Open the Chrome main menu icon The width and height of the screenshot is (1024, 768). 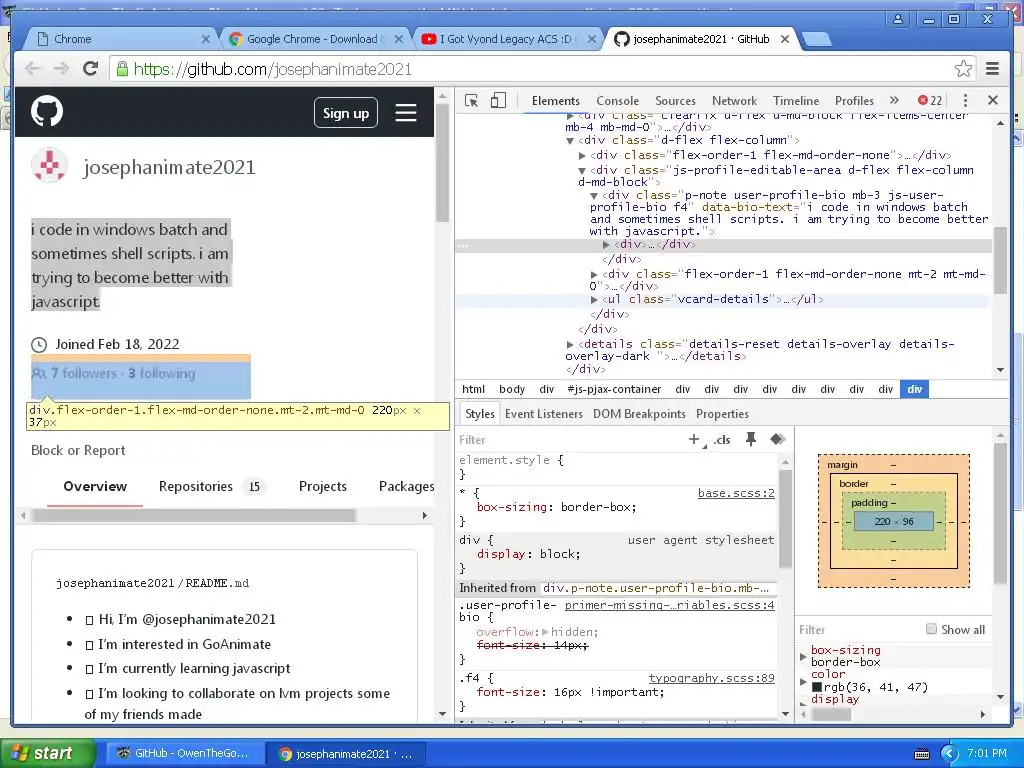[x=993, y=69]
